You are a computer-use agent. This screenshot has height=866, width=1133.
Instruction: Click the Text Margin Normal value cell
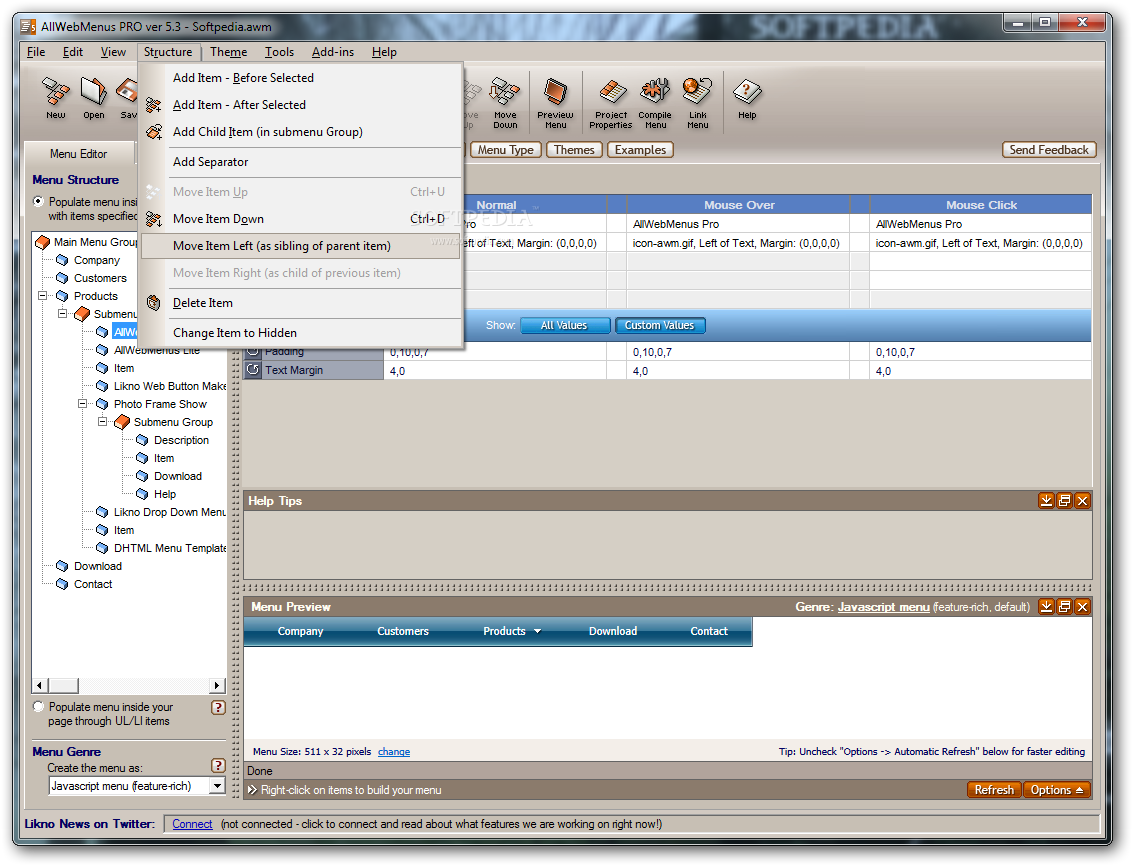495,370
